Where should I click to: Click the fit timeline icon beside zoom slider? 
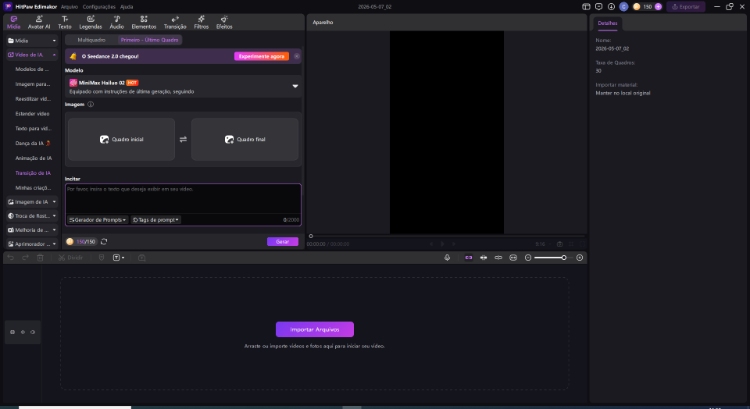pos(513,258)
